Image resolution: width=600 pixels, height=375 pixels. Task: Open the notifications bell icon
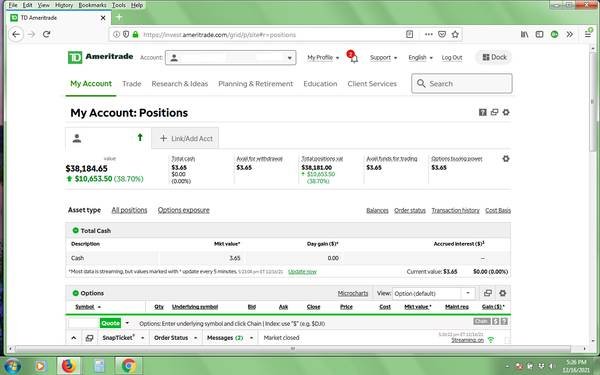point(354,59)
